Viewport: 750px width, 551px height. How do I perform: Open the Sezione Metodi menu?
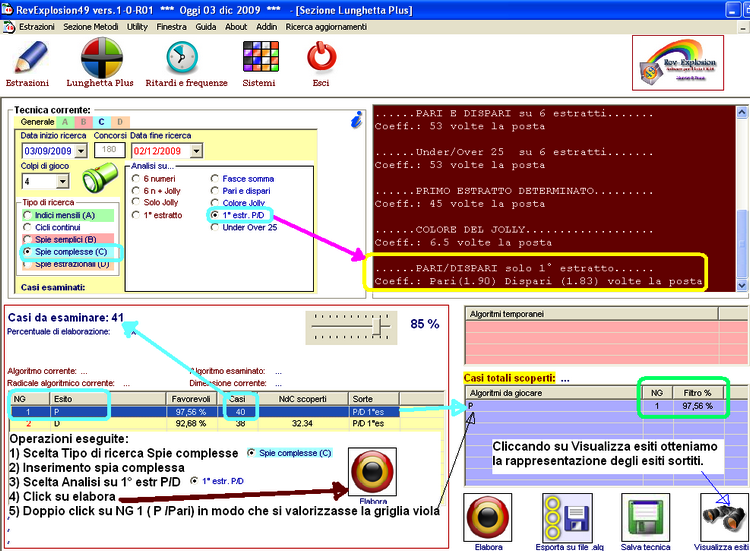(91, 27)
